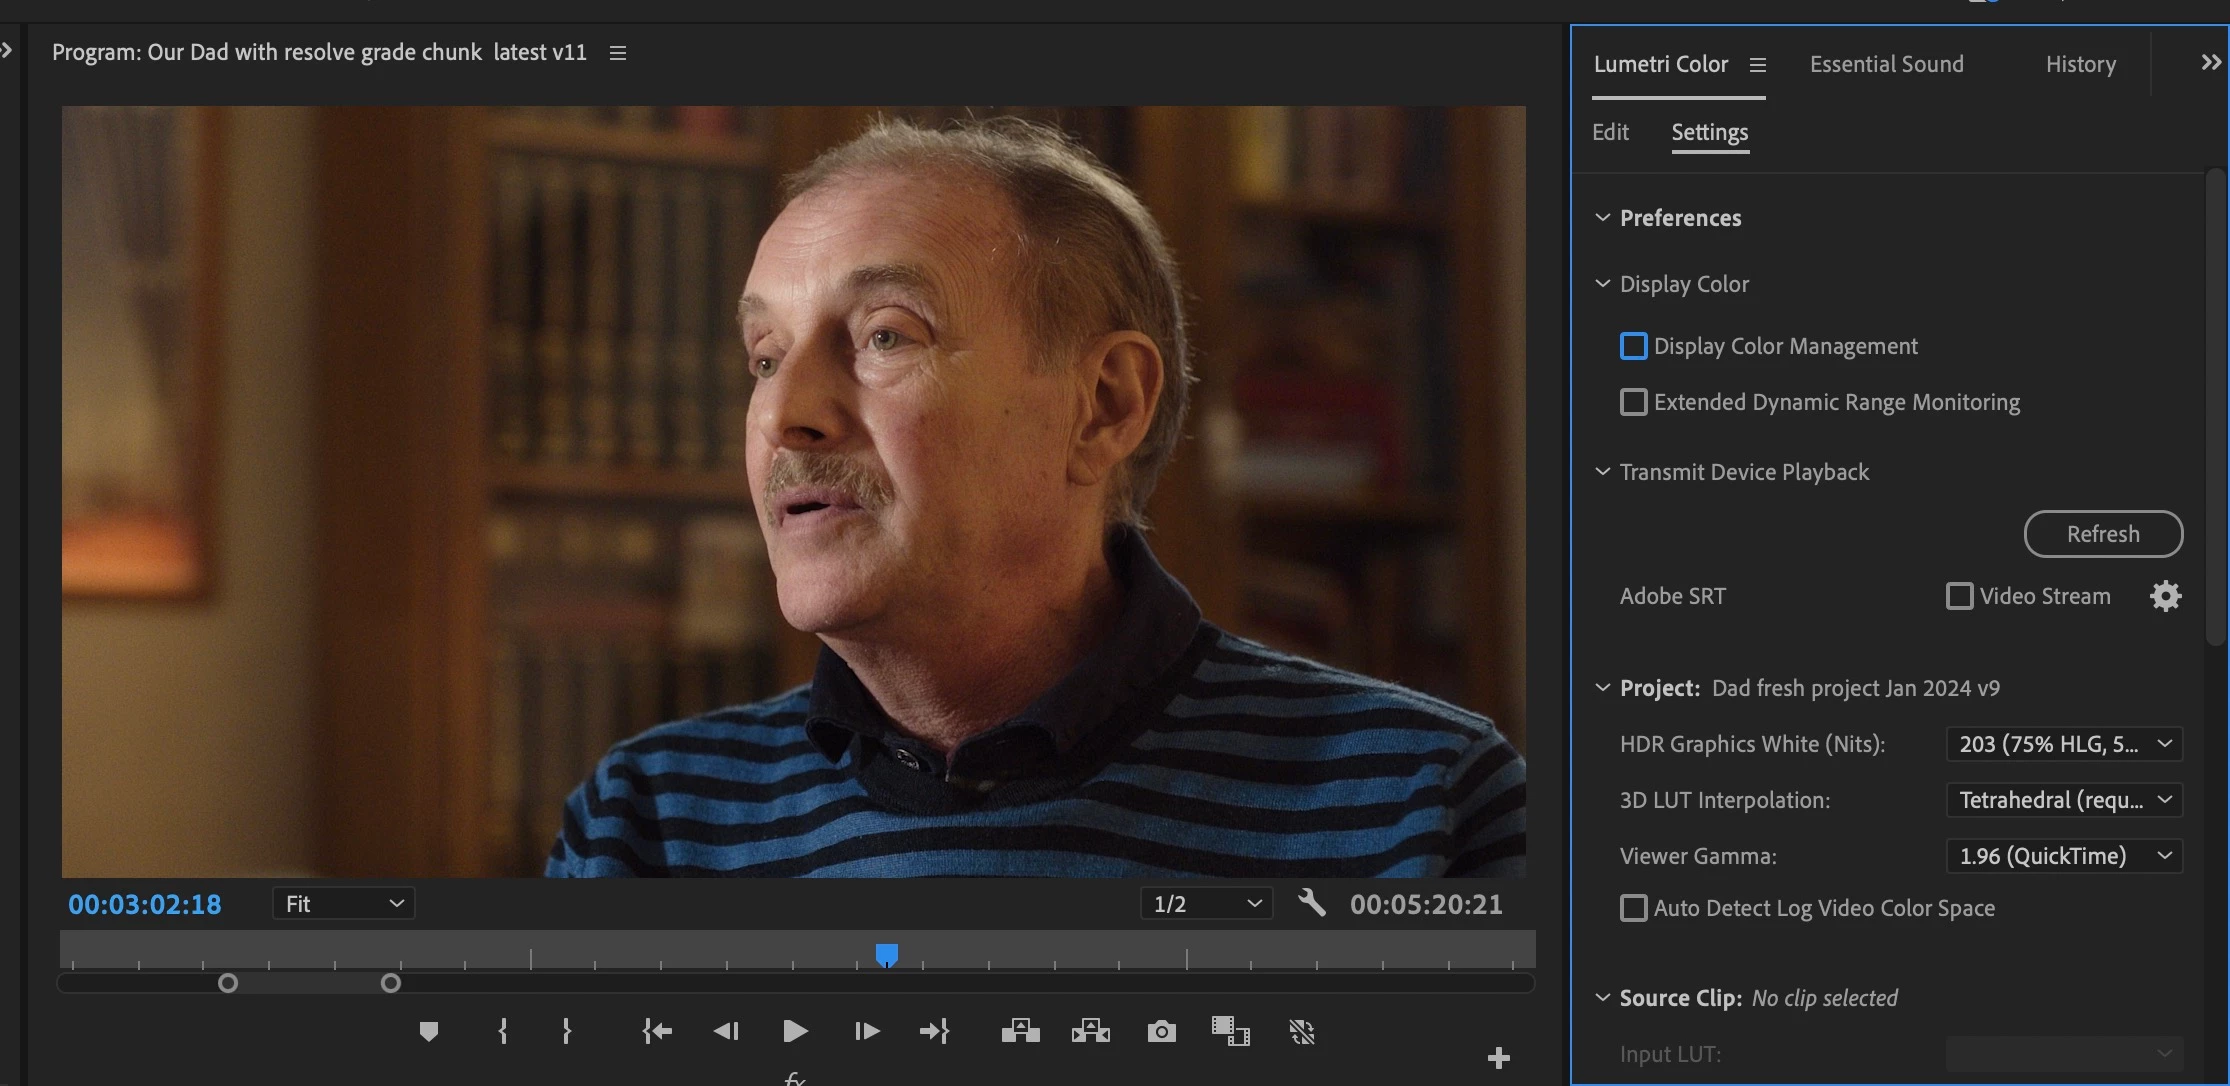
Task: Open Adobe SRT transmit settings gear
Action: [x=2165, y=596]
